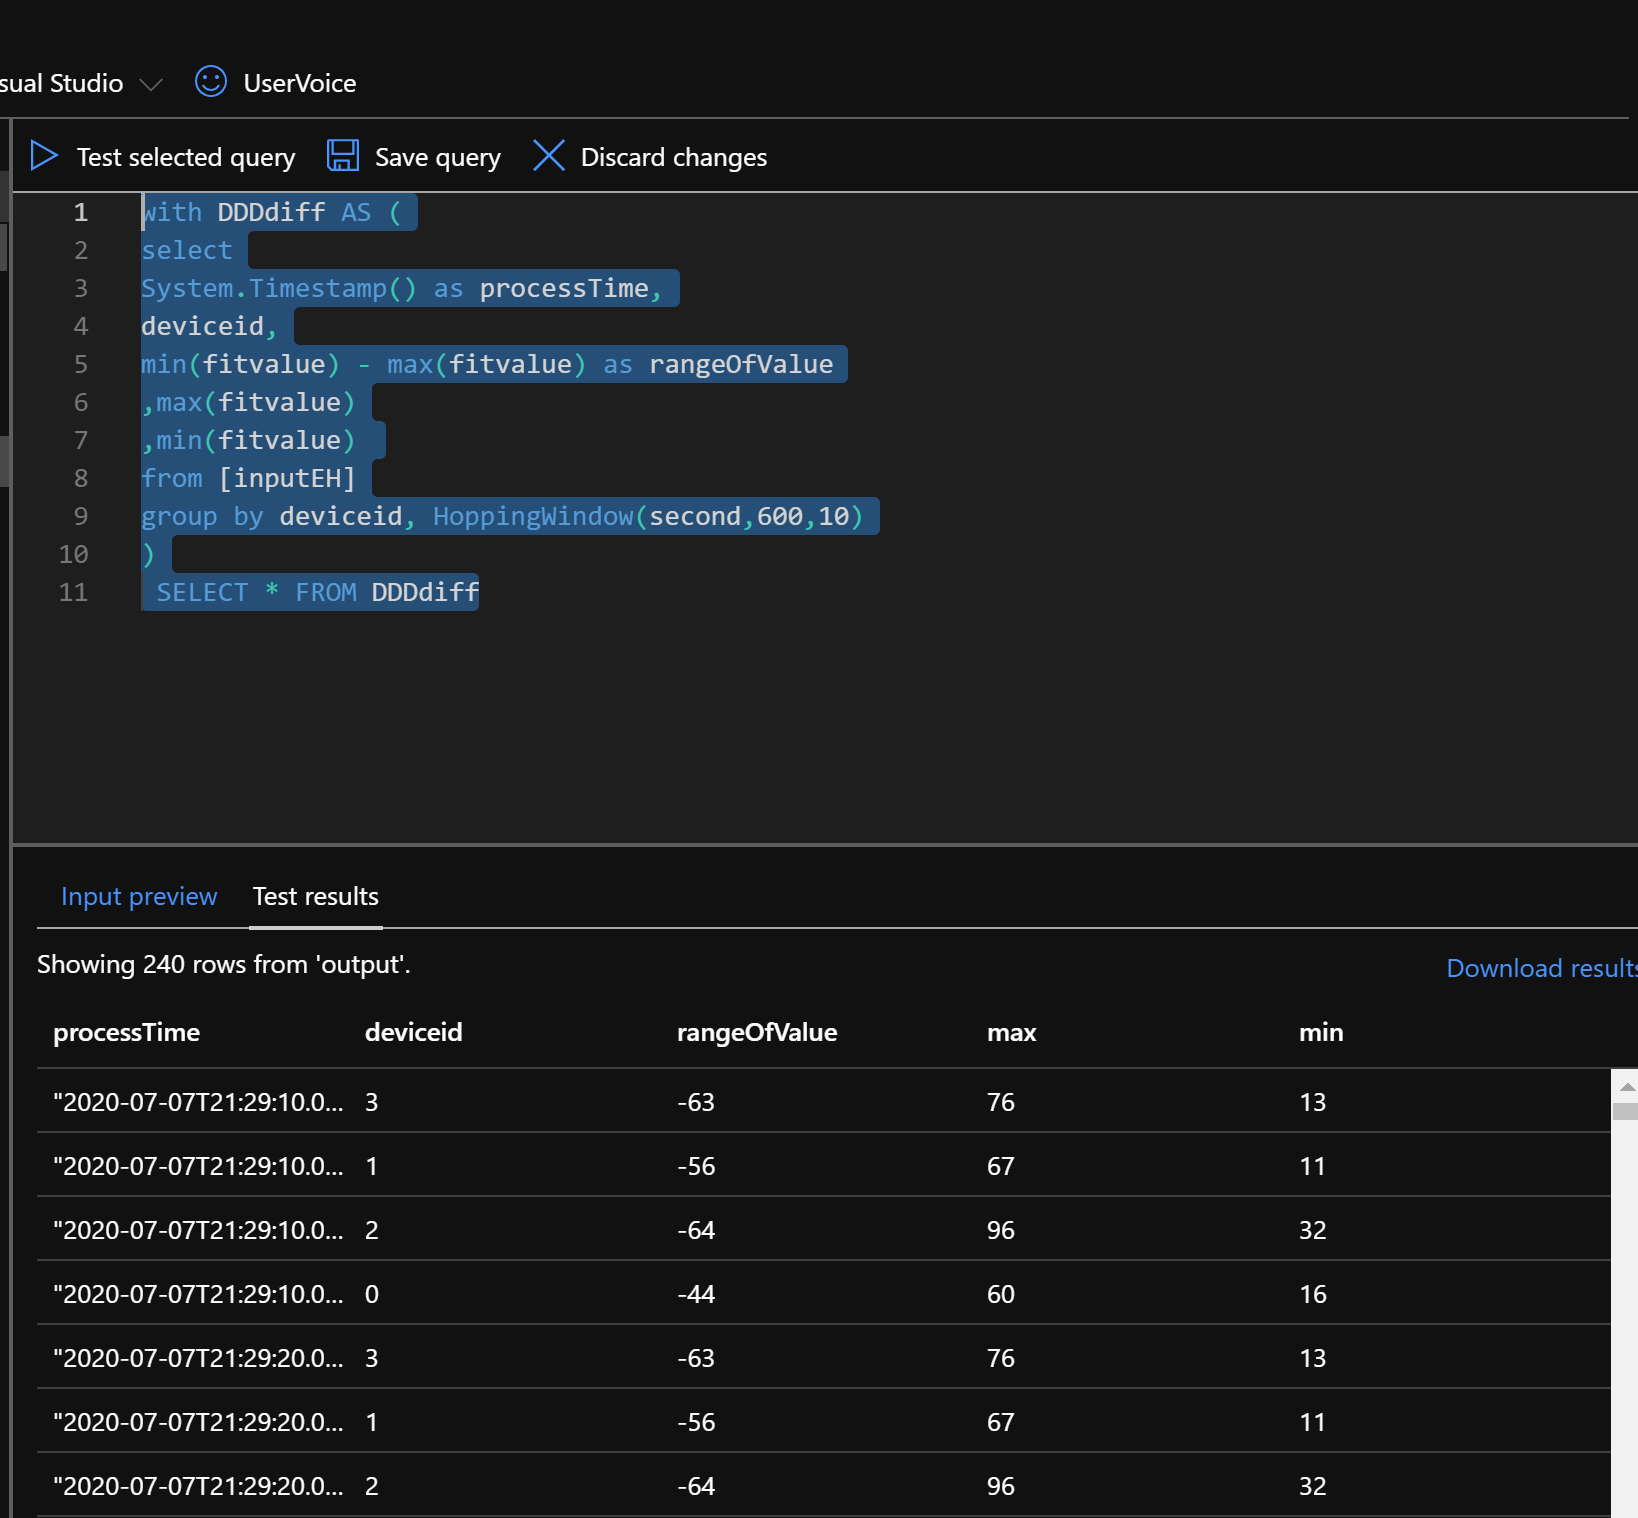Click rangeOfValue cell '-44'

[x=696, y=1294]
